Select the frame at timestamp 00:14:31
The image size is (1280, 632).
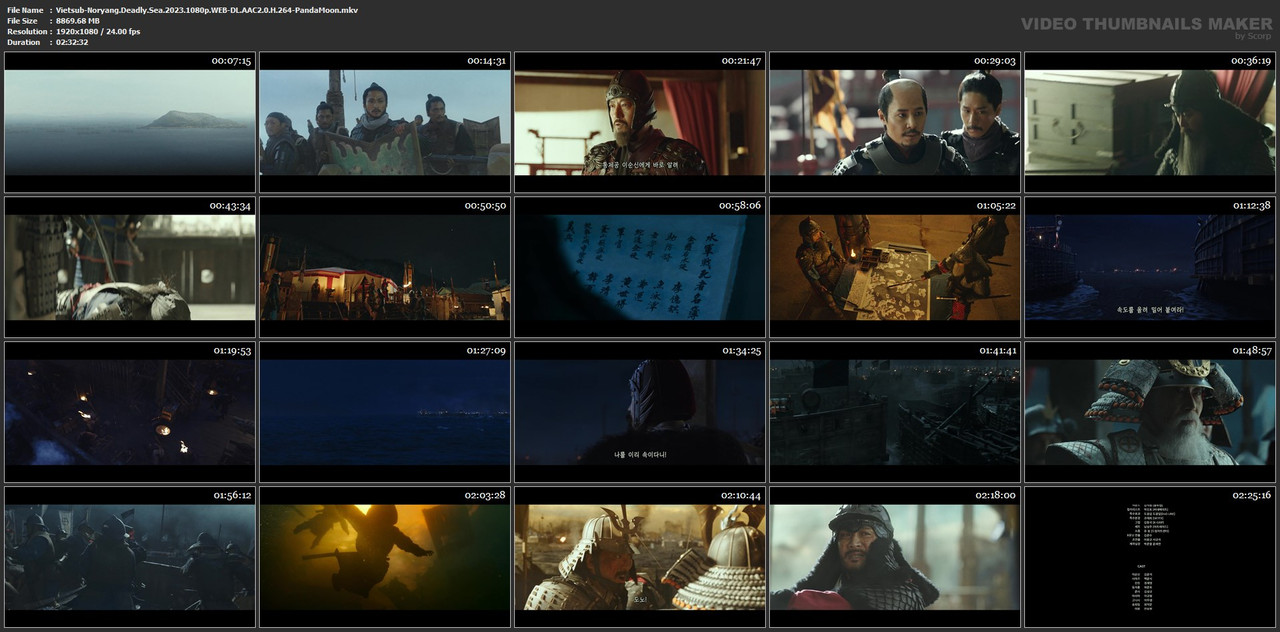tap(385, 122)
